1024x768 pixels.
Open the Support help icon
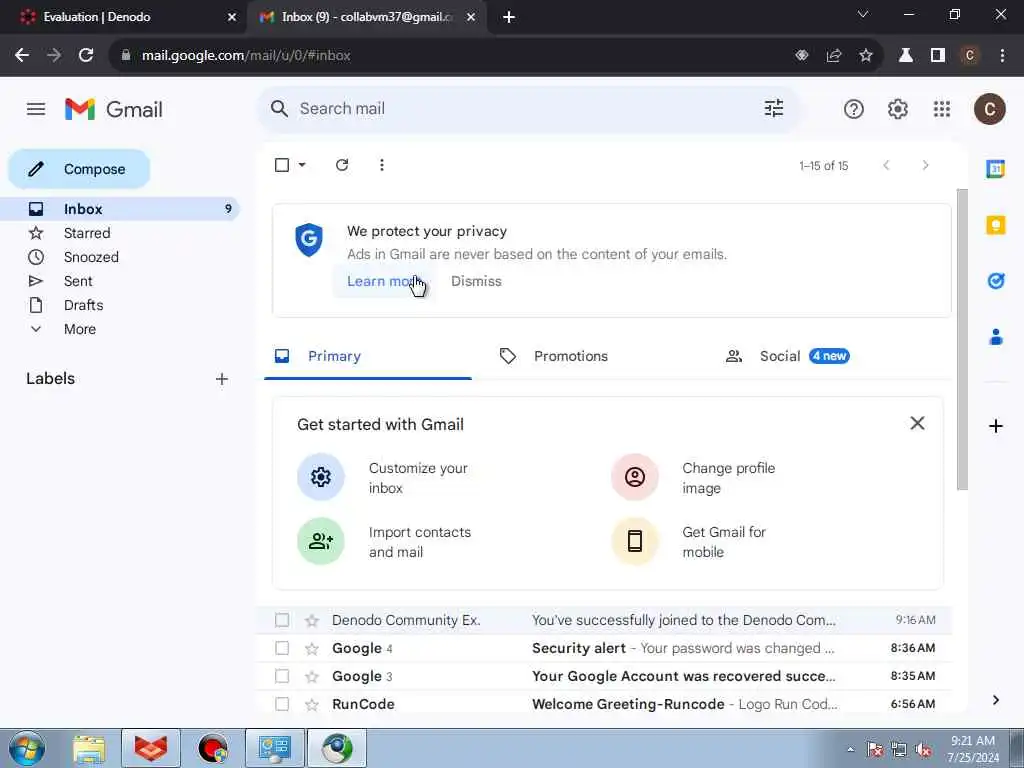tap(854, 109)
